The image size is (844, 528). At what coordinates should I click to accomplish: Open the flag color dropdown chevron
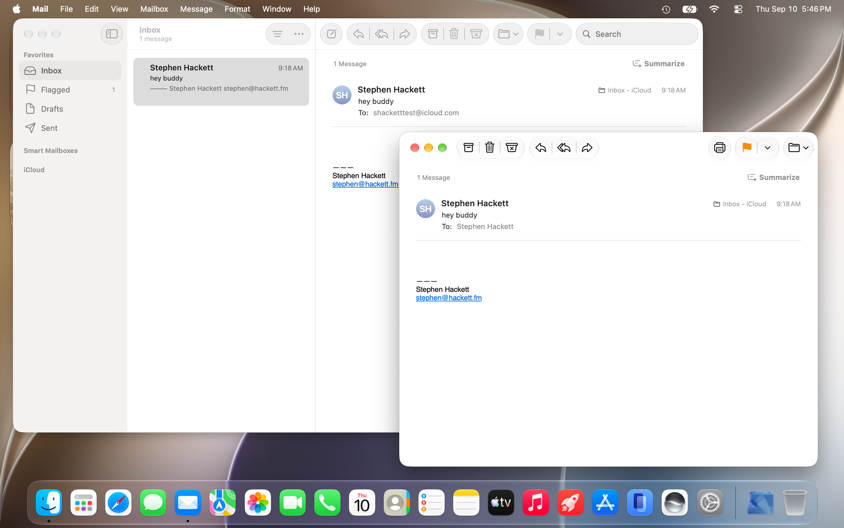click(768, 147)
